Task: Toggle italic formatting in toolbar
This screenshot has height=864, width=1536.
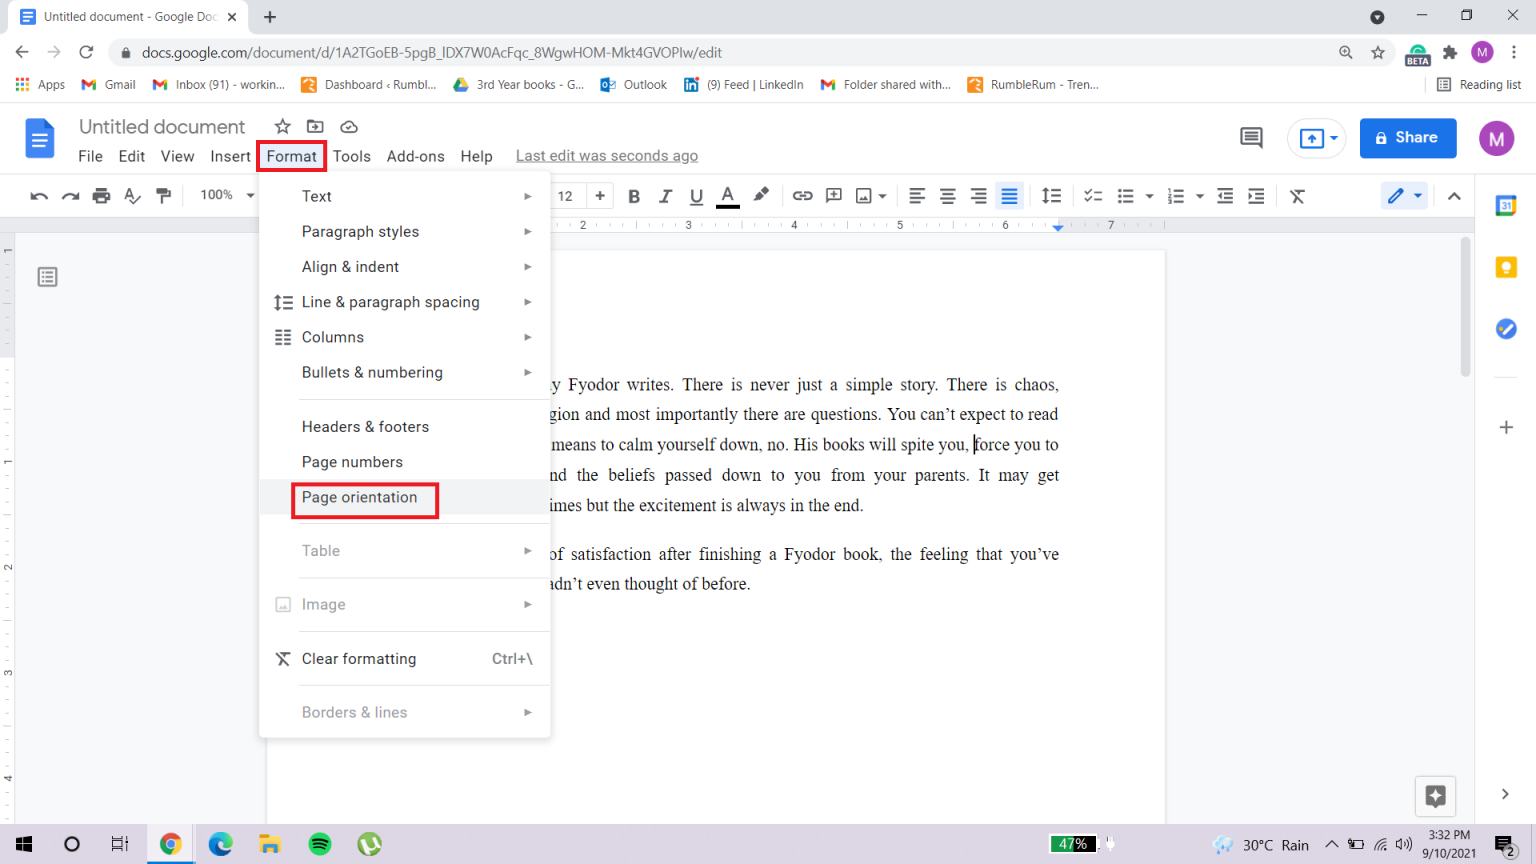Action: [x=665, y=196]
